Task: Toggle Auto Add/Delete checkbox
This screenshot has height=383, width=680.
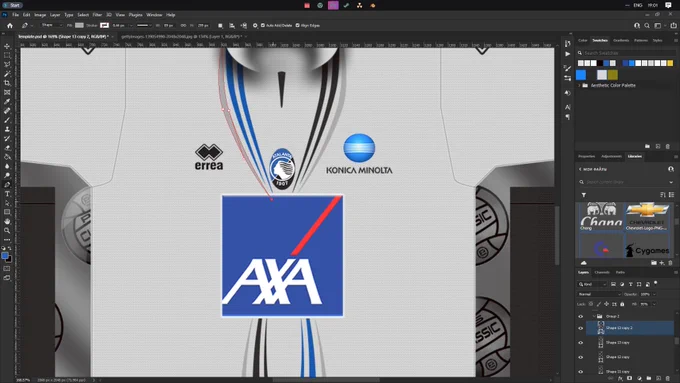Action: coord(263,26)
